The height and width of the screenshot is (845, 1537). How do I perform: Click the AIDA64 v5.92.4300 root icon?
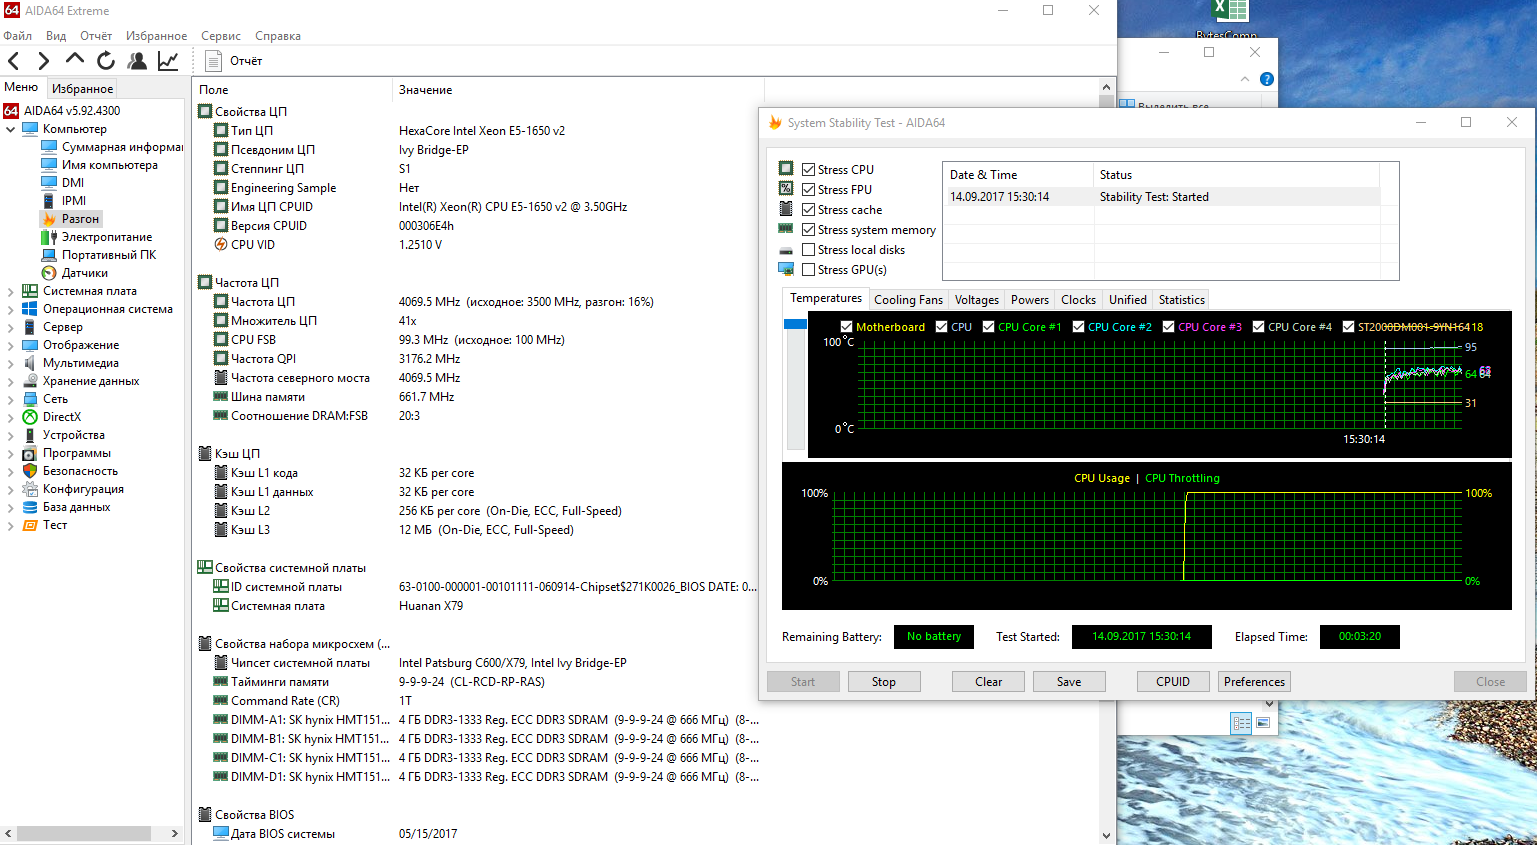[11, 111]
